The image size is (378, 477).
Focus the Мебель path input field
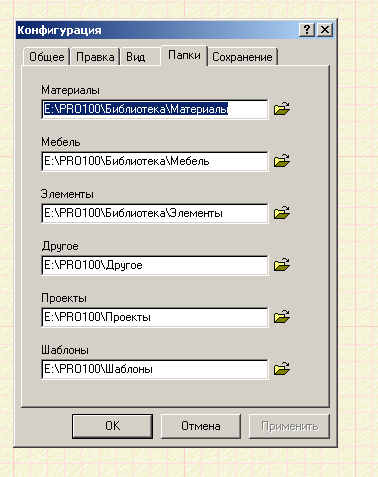(x=155, y=161)
